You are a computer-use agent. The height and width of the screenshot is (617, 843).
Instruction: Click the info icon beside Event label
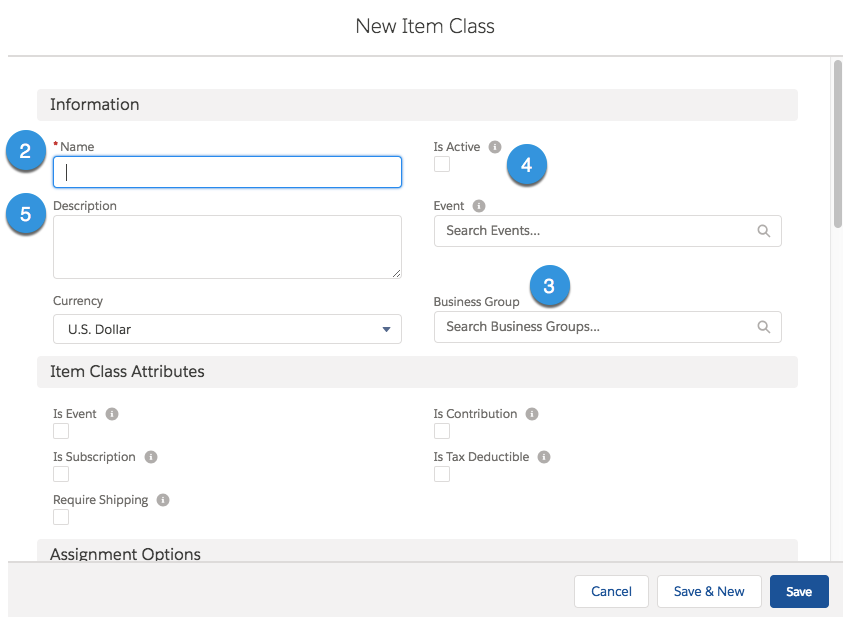tap(478, 206)
